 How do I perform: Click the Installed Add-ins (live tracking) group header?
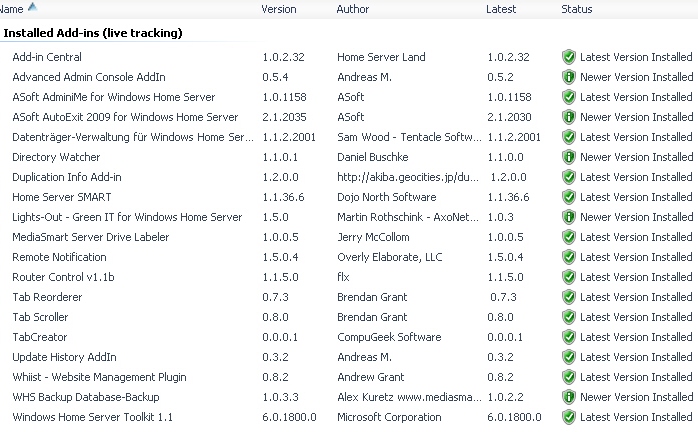(x=93, y=33)
